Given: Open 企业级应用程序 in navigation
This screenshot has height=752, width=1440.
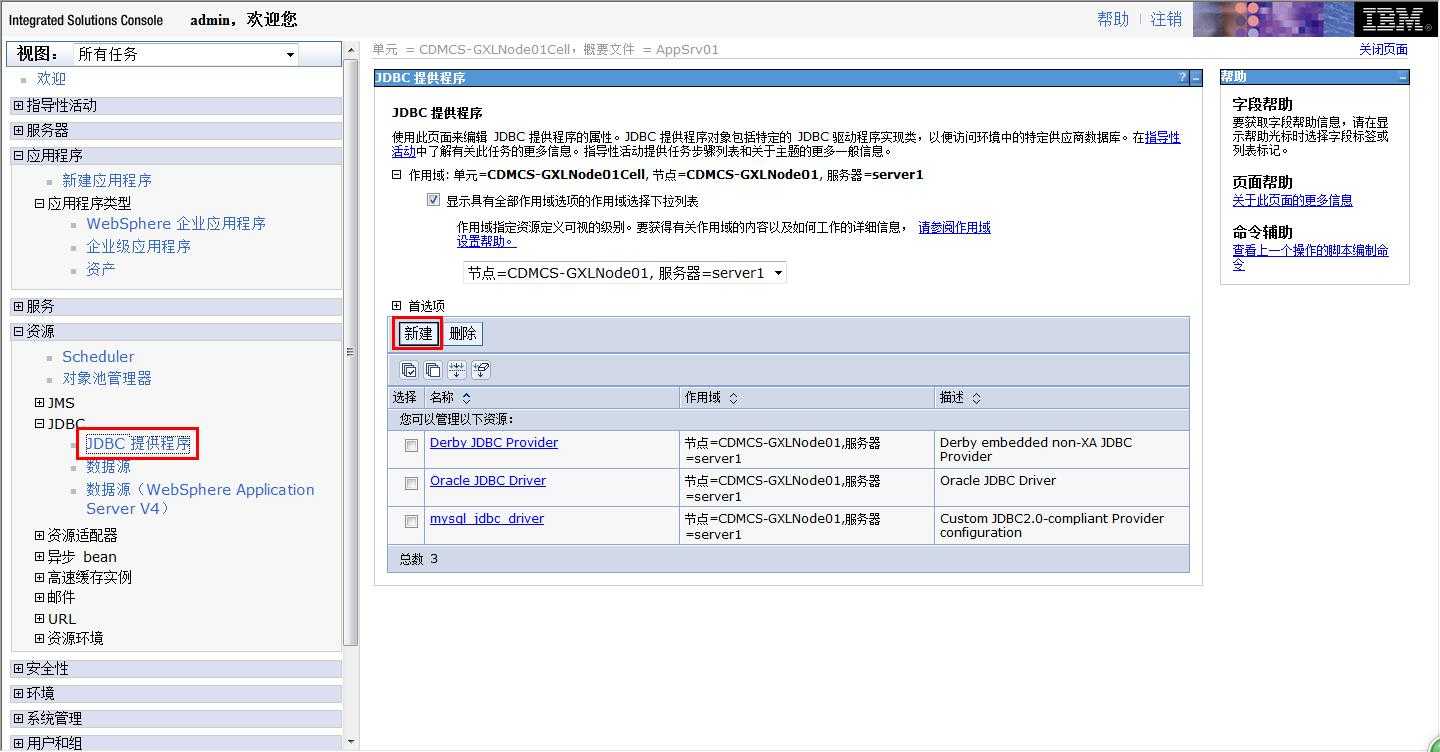Looking at the screenshot, I should point(138,247).
